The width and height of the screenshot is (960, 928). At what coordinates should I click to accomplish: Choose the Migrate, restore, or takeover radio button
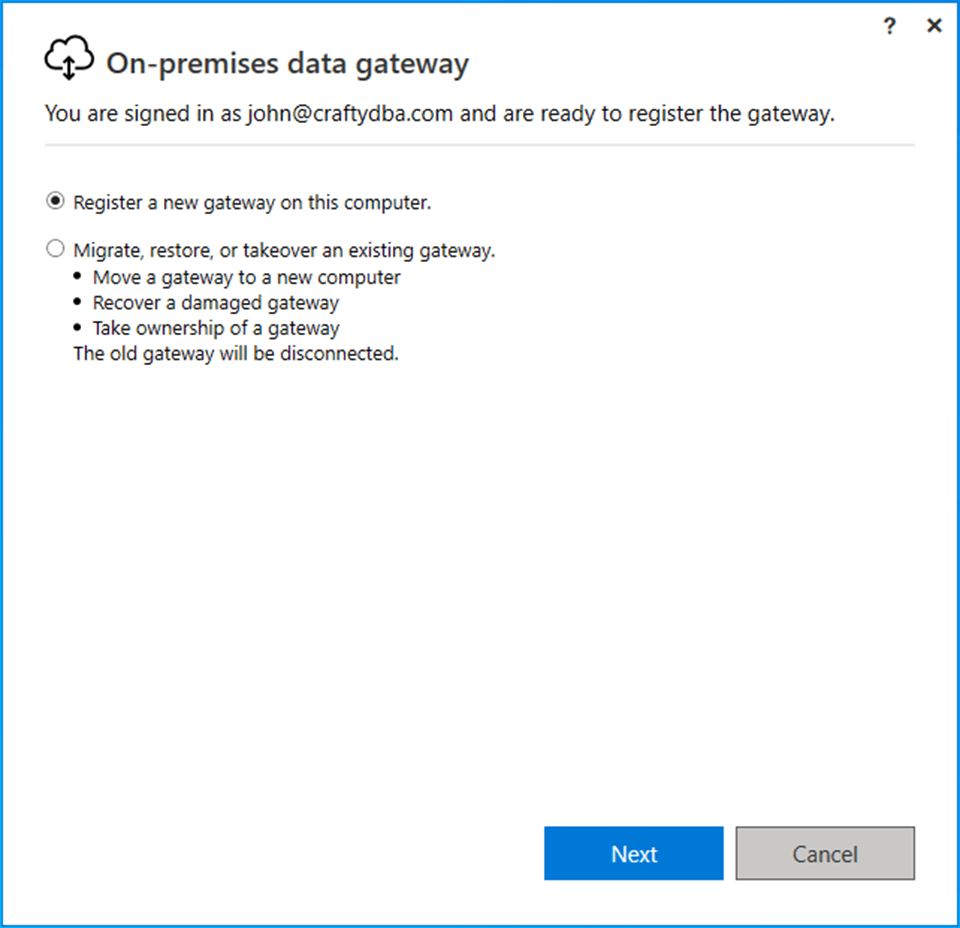coord(55,249)
